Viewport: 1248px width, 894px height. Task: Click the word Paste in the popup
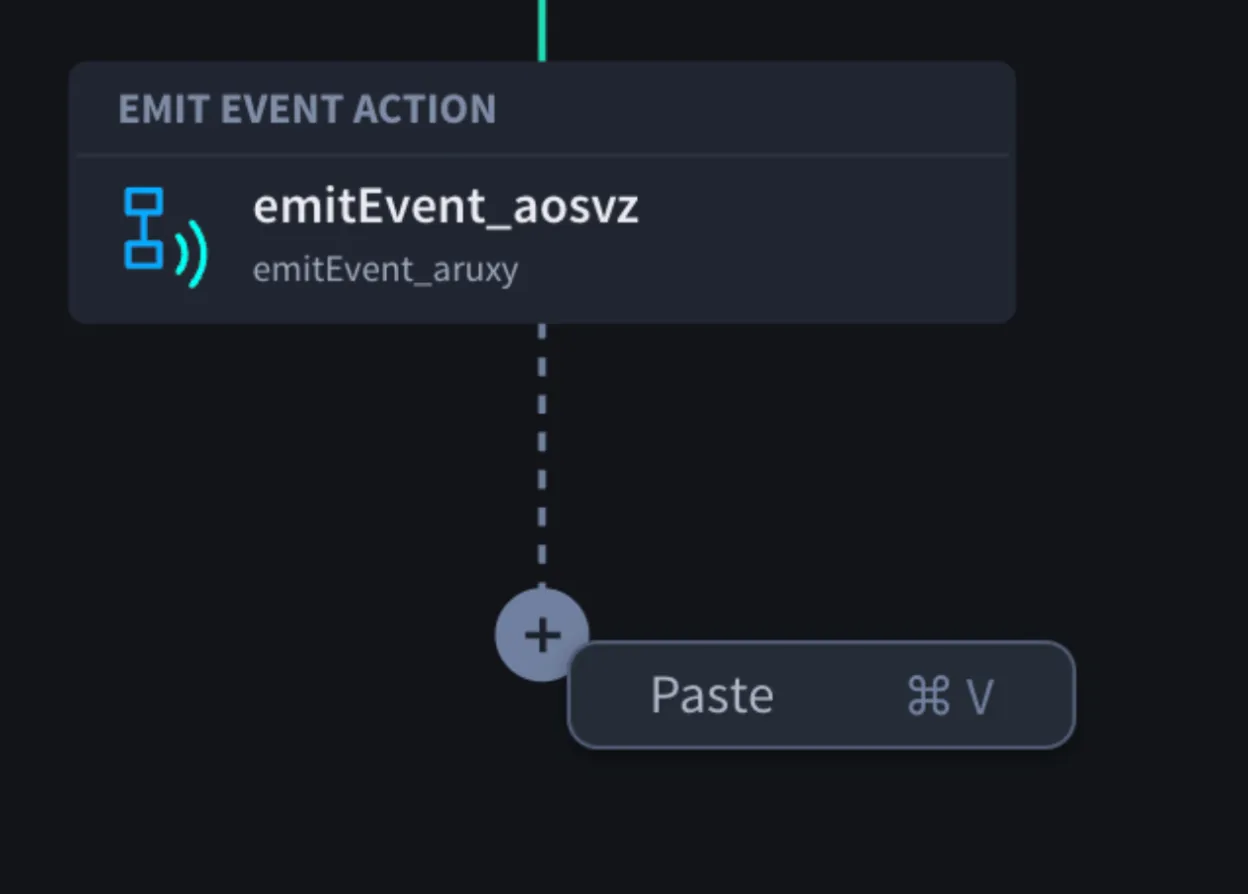[712, 695]
